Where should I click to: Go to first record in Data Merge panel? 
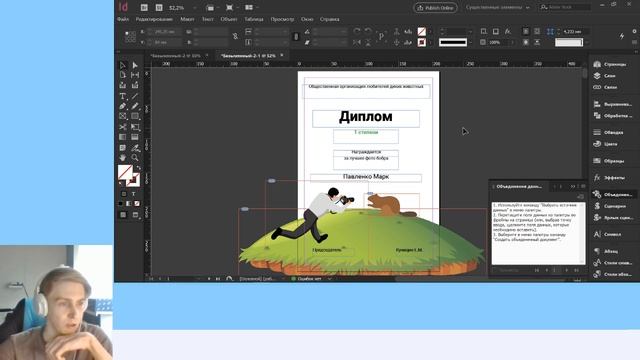537,270
